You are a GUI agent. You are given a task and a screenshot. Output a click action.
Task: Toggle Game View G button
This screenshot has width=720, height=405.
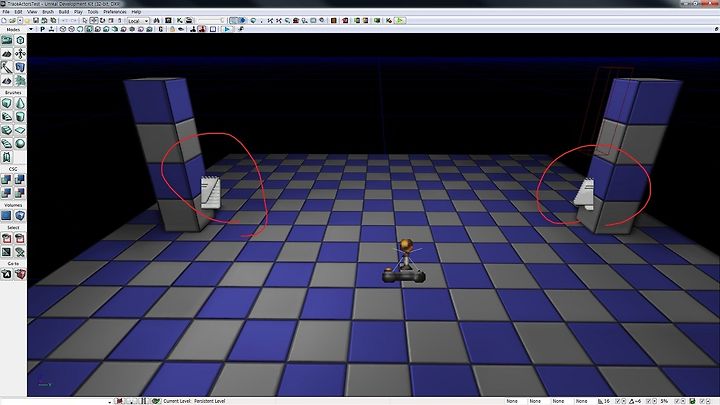coord(160,29)
